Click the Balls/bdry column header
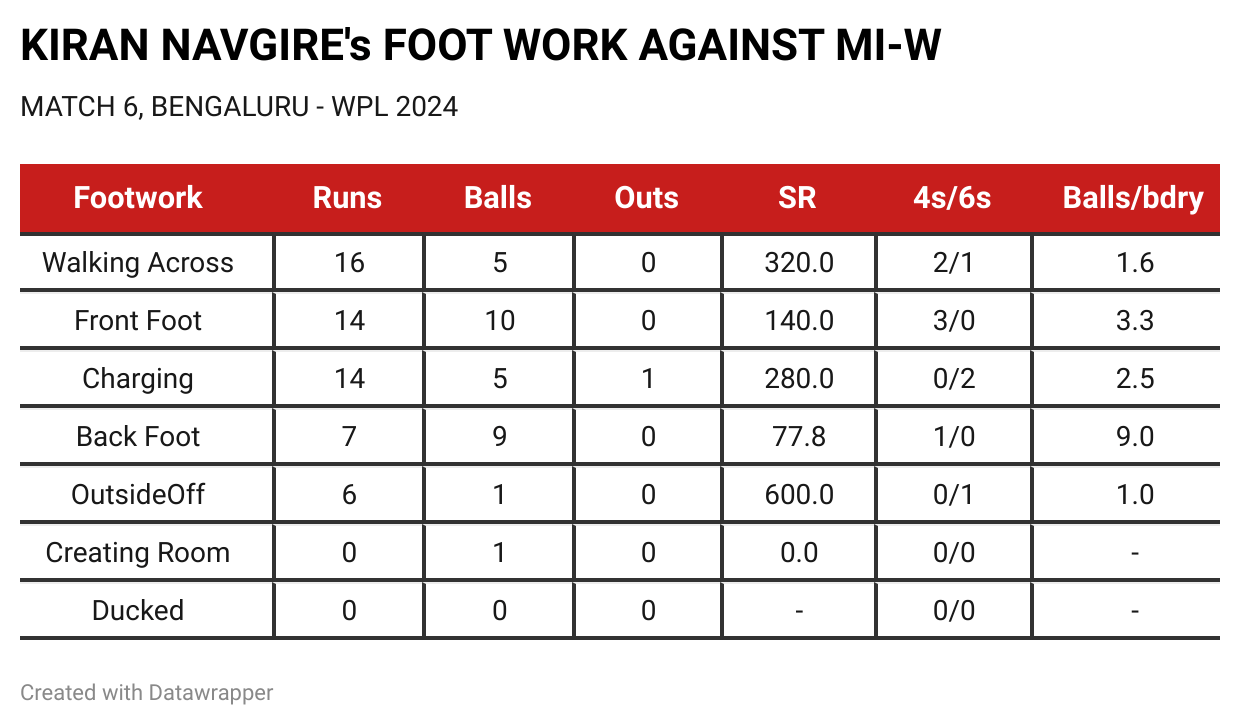 1133,198
